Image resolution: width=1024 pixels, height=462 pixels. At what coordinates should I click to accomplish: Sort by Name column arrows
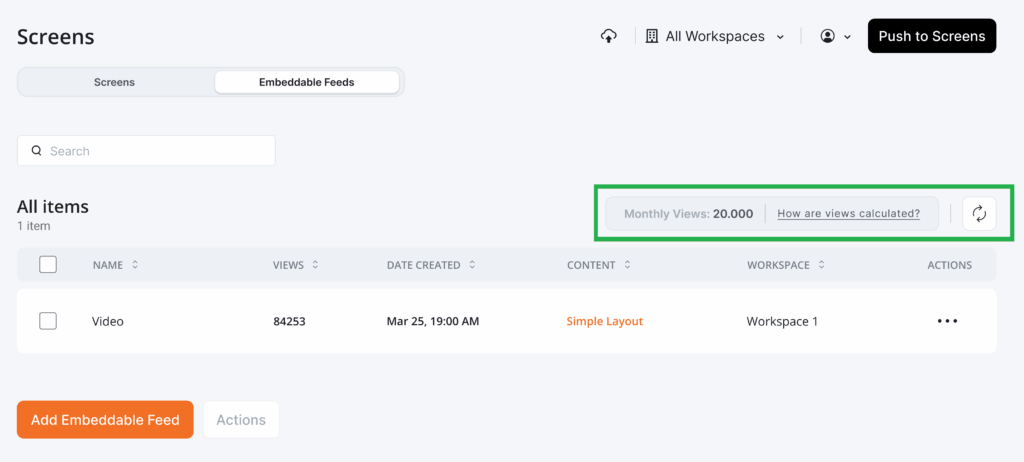(x=135, y=265)
